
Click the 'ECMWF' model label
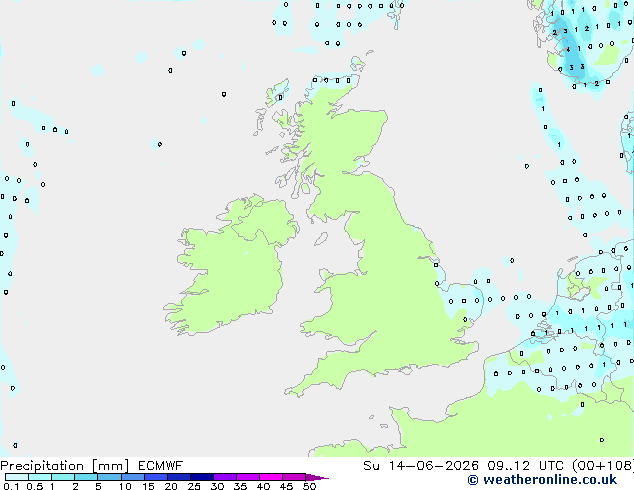(161, 466)
